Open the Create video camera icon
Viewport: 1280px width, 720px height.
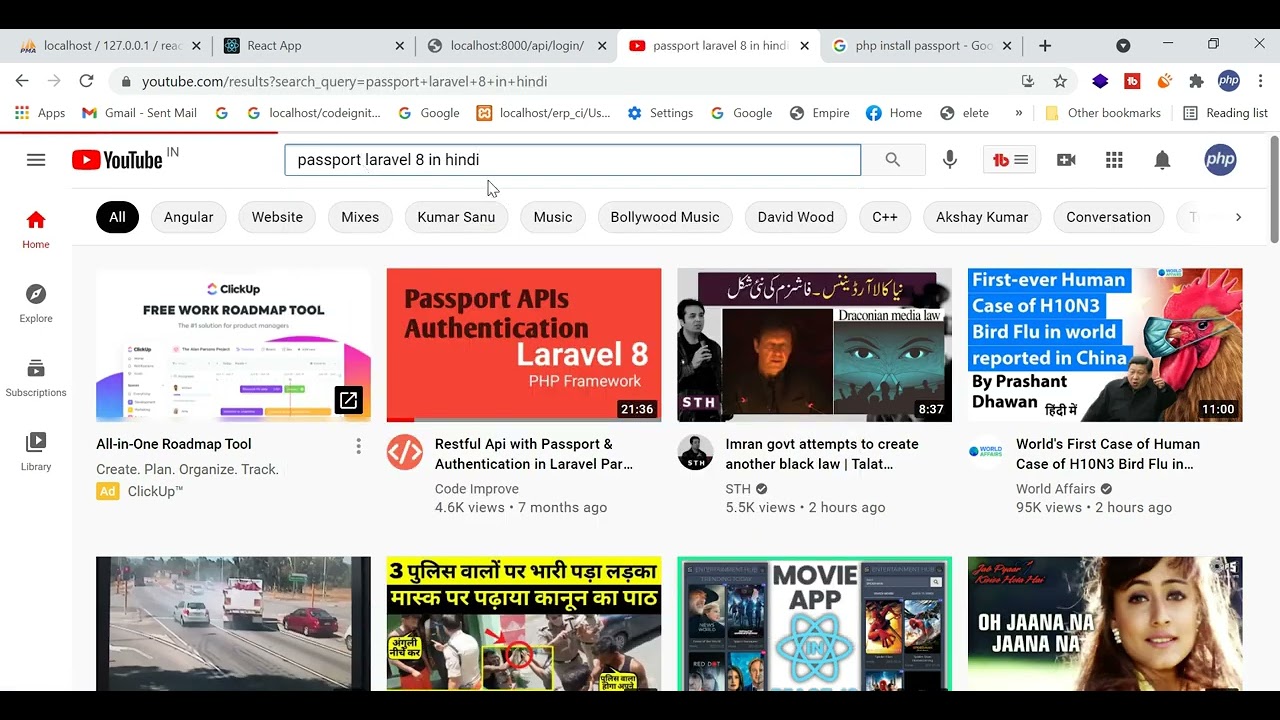(x=1066, y=160)
